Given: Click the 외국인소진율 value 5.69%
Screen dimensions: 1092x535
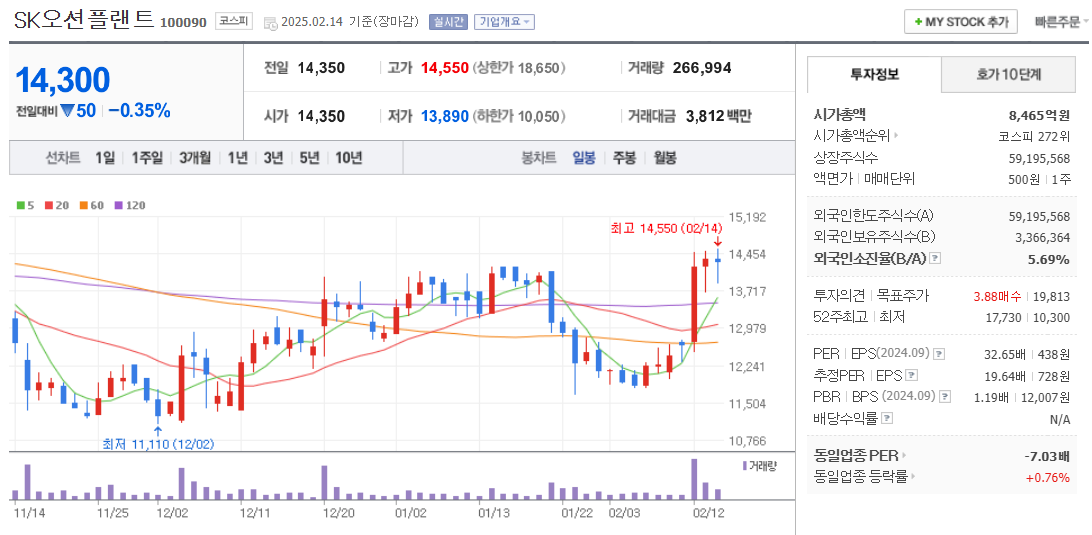Looking at the screenshot, I should (1049, 259).
